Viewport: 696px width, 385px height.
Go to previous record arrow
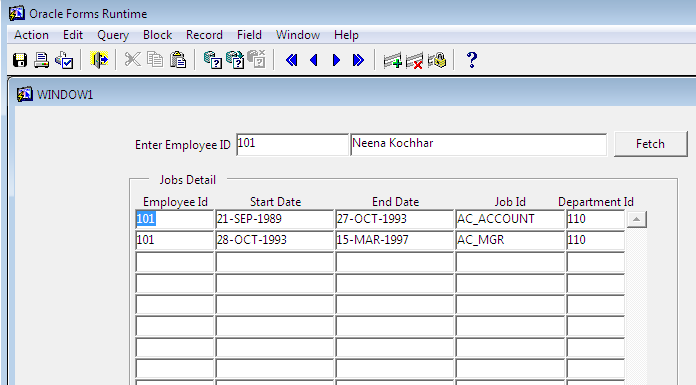(314, 60)
